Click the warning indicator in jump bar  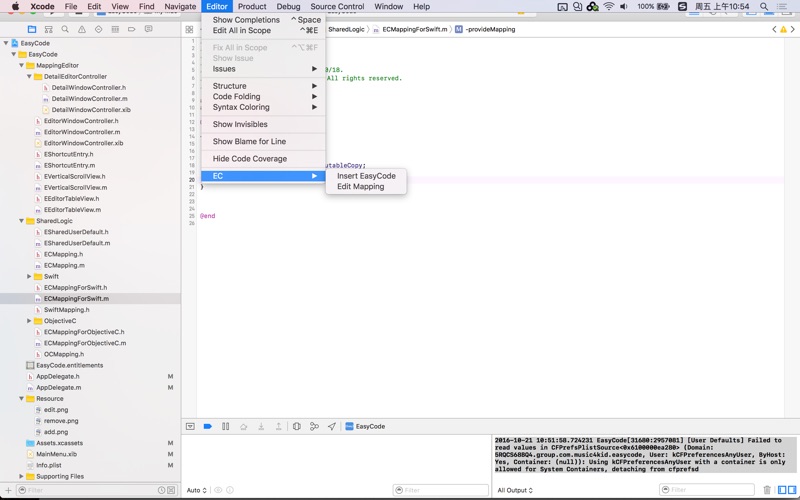point(783,30)
